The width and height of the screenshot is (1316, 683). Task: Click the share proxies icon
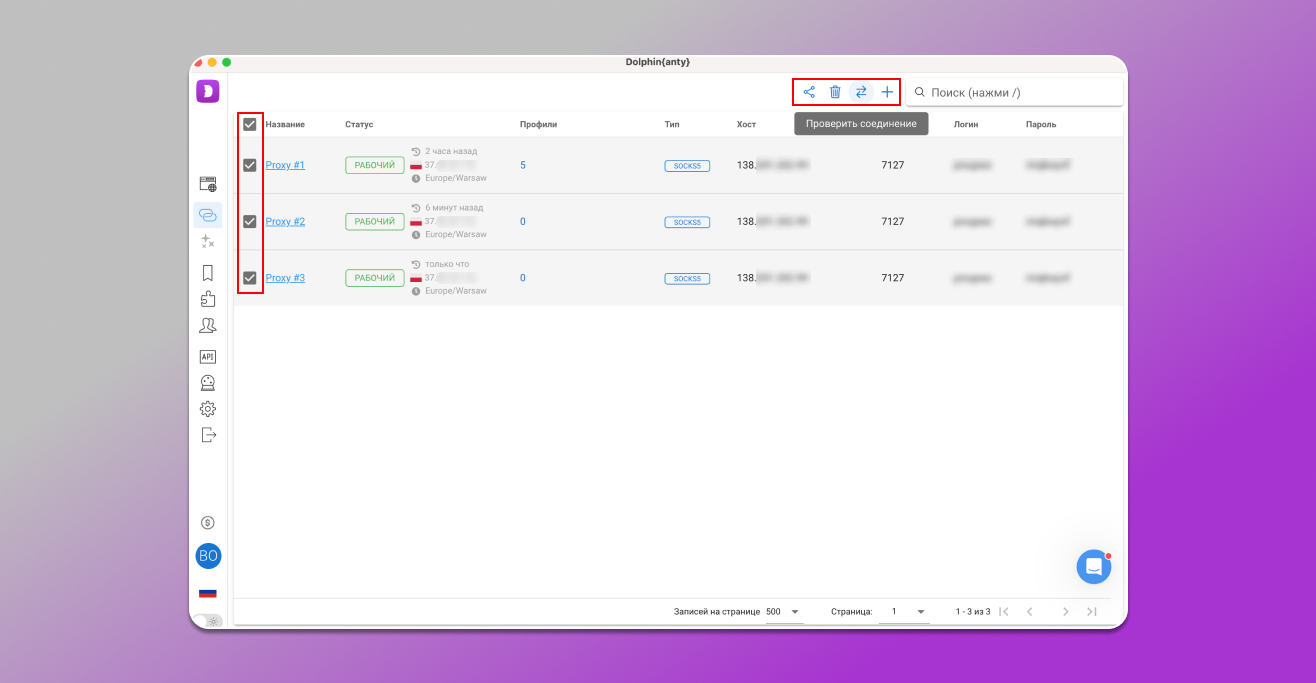(809, 92)
